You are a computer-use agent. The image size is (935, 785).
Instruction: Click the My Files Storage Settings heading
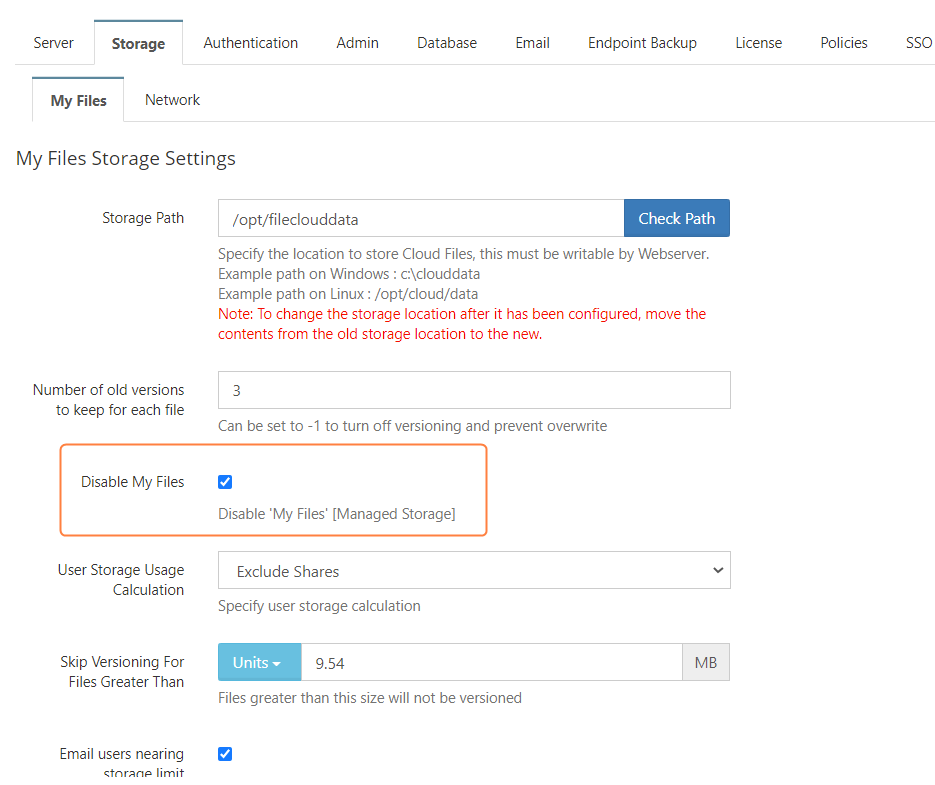coord(126,159)
